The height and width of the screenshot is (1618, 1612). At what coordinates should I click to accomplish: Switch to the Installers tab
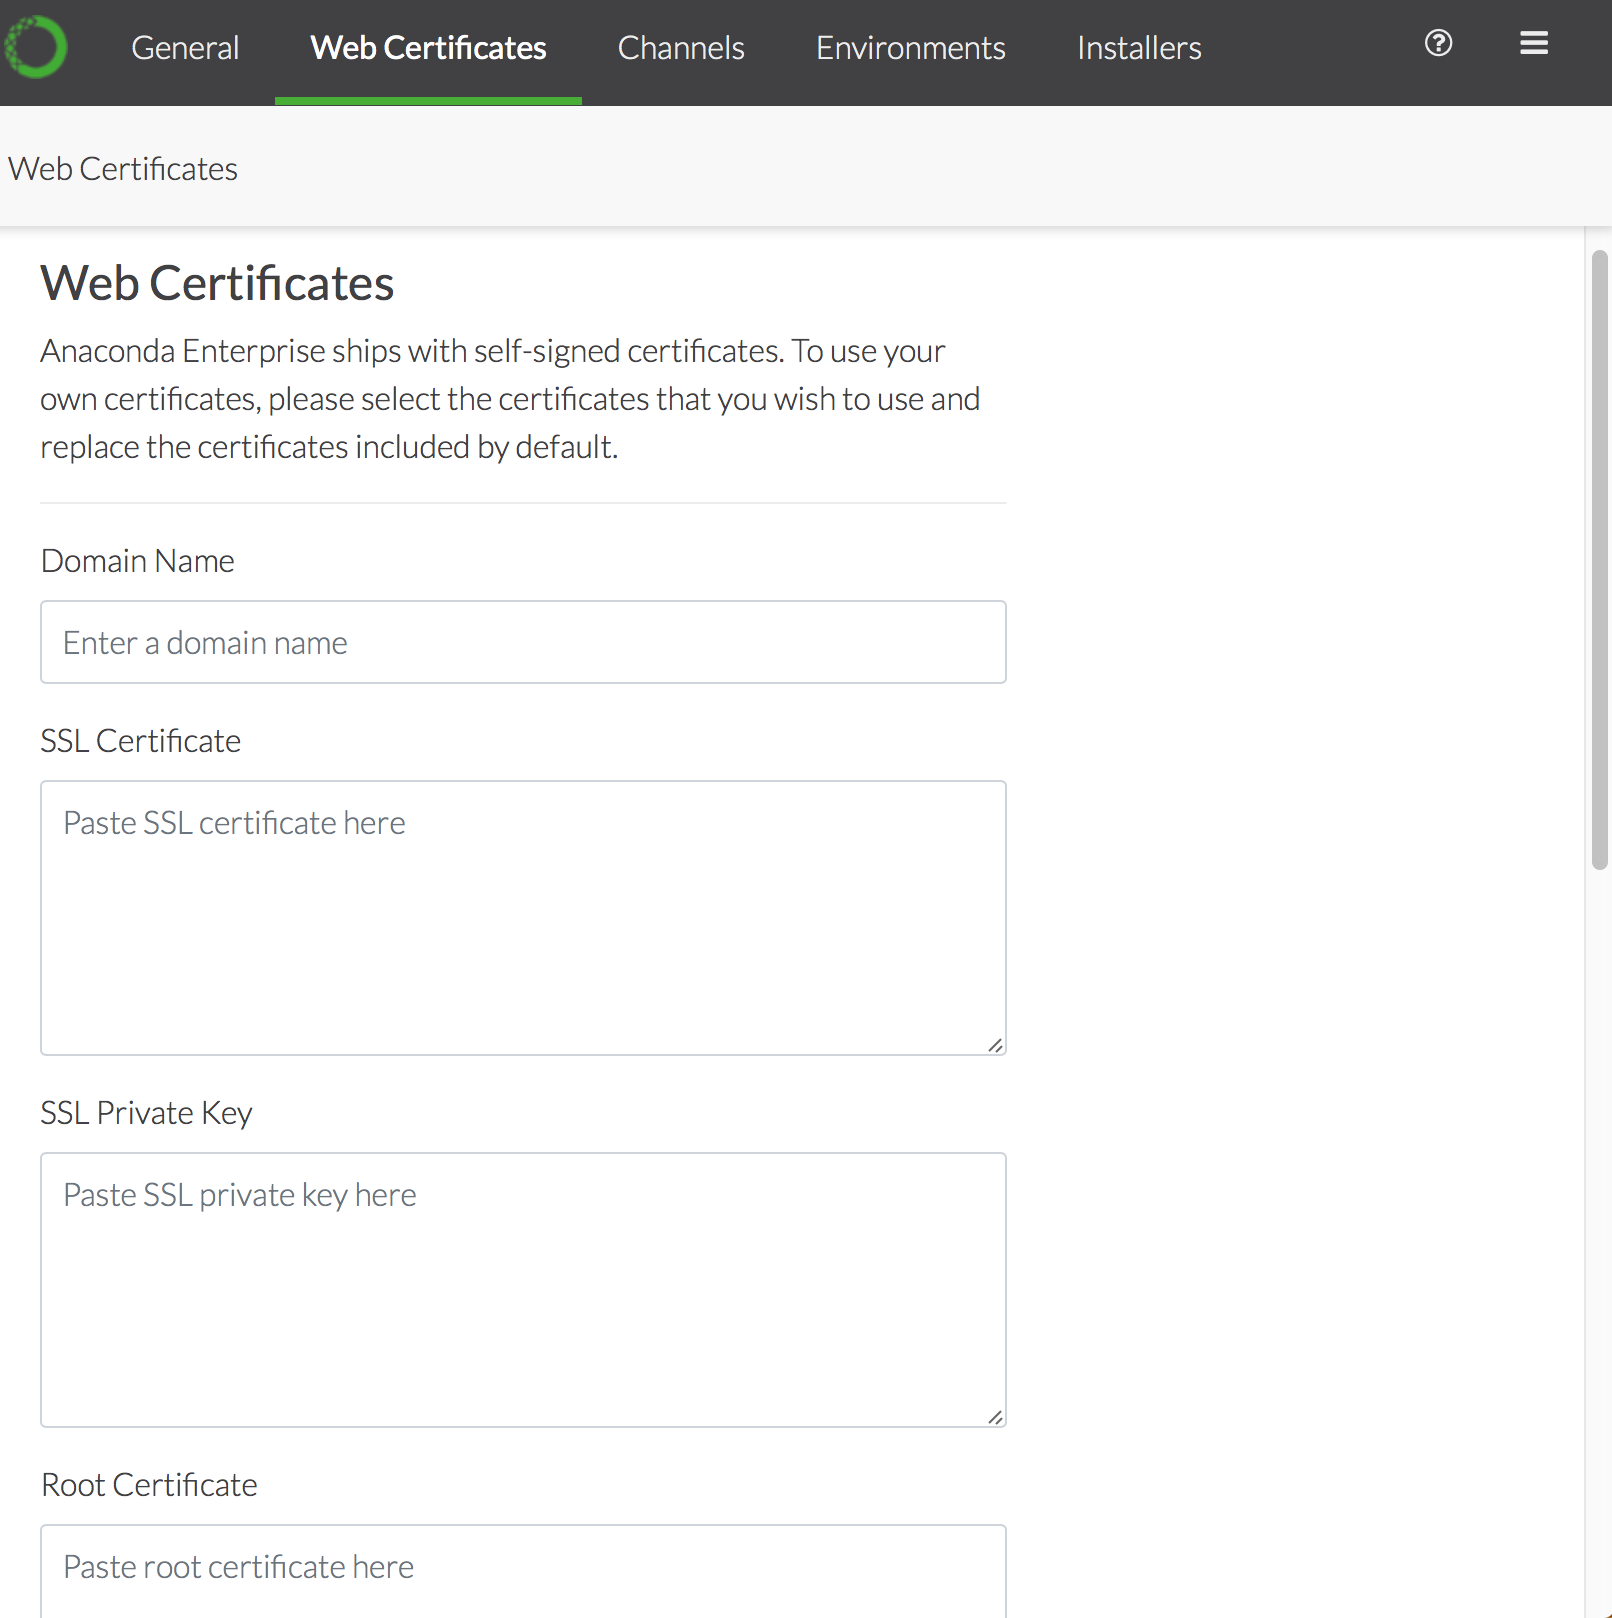point(1139,48)
